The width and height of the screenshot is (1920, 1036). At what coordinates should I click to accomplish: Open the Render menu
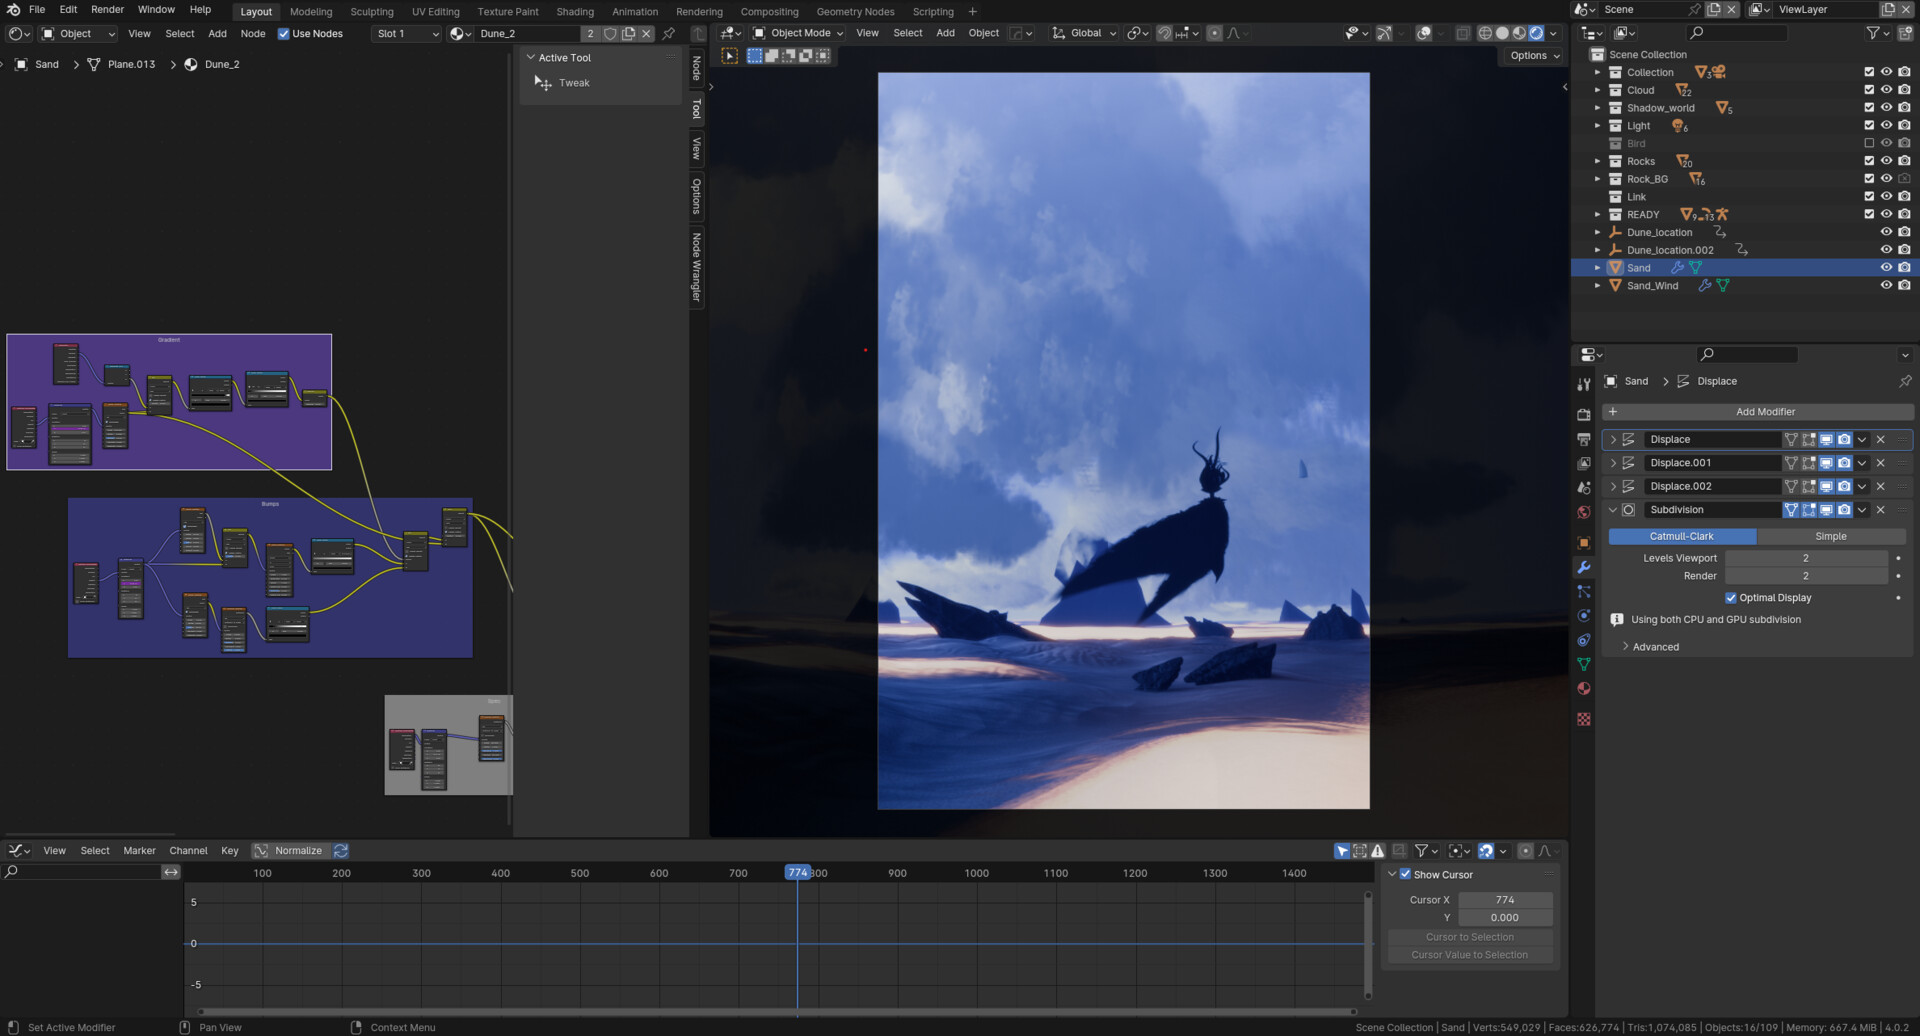click(107, 9)
